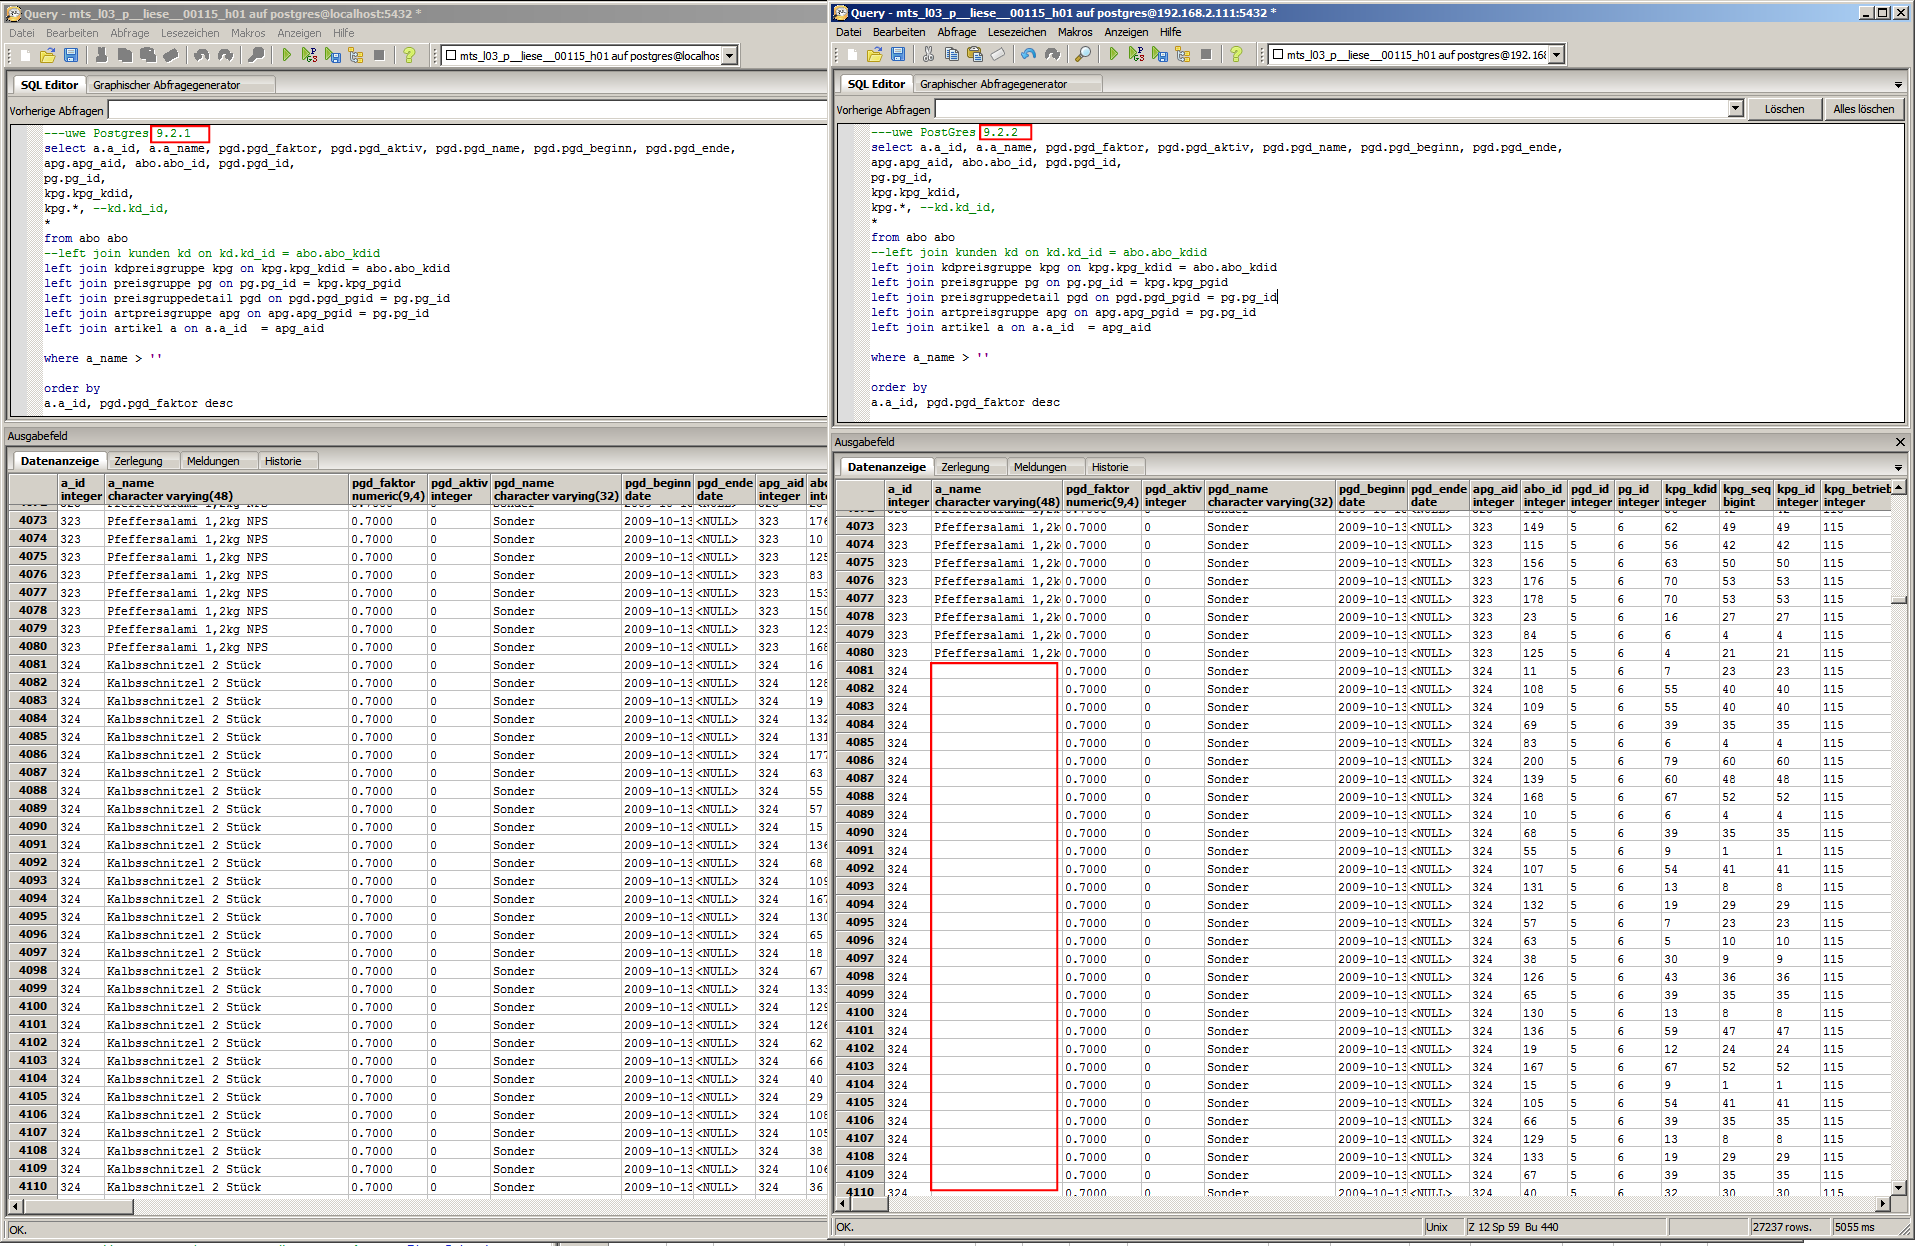Click the paste icon in right toolbar
1915x1246 pixels.
coord(974,55)
